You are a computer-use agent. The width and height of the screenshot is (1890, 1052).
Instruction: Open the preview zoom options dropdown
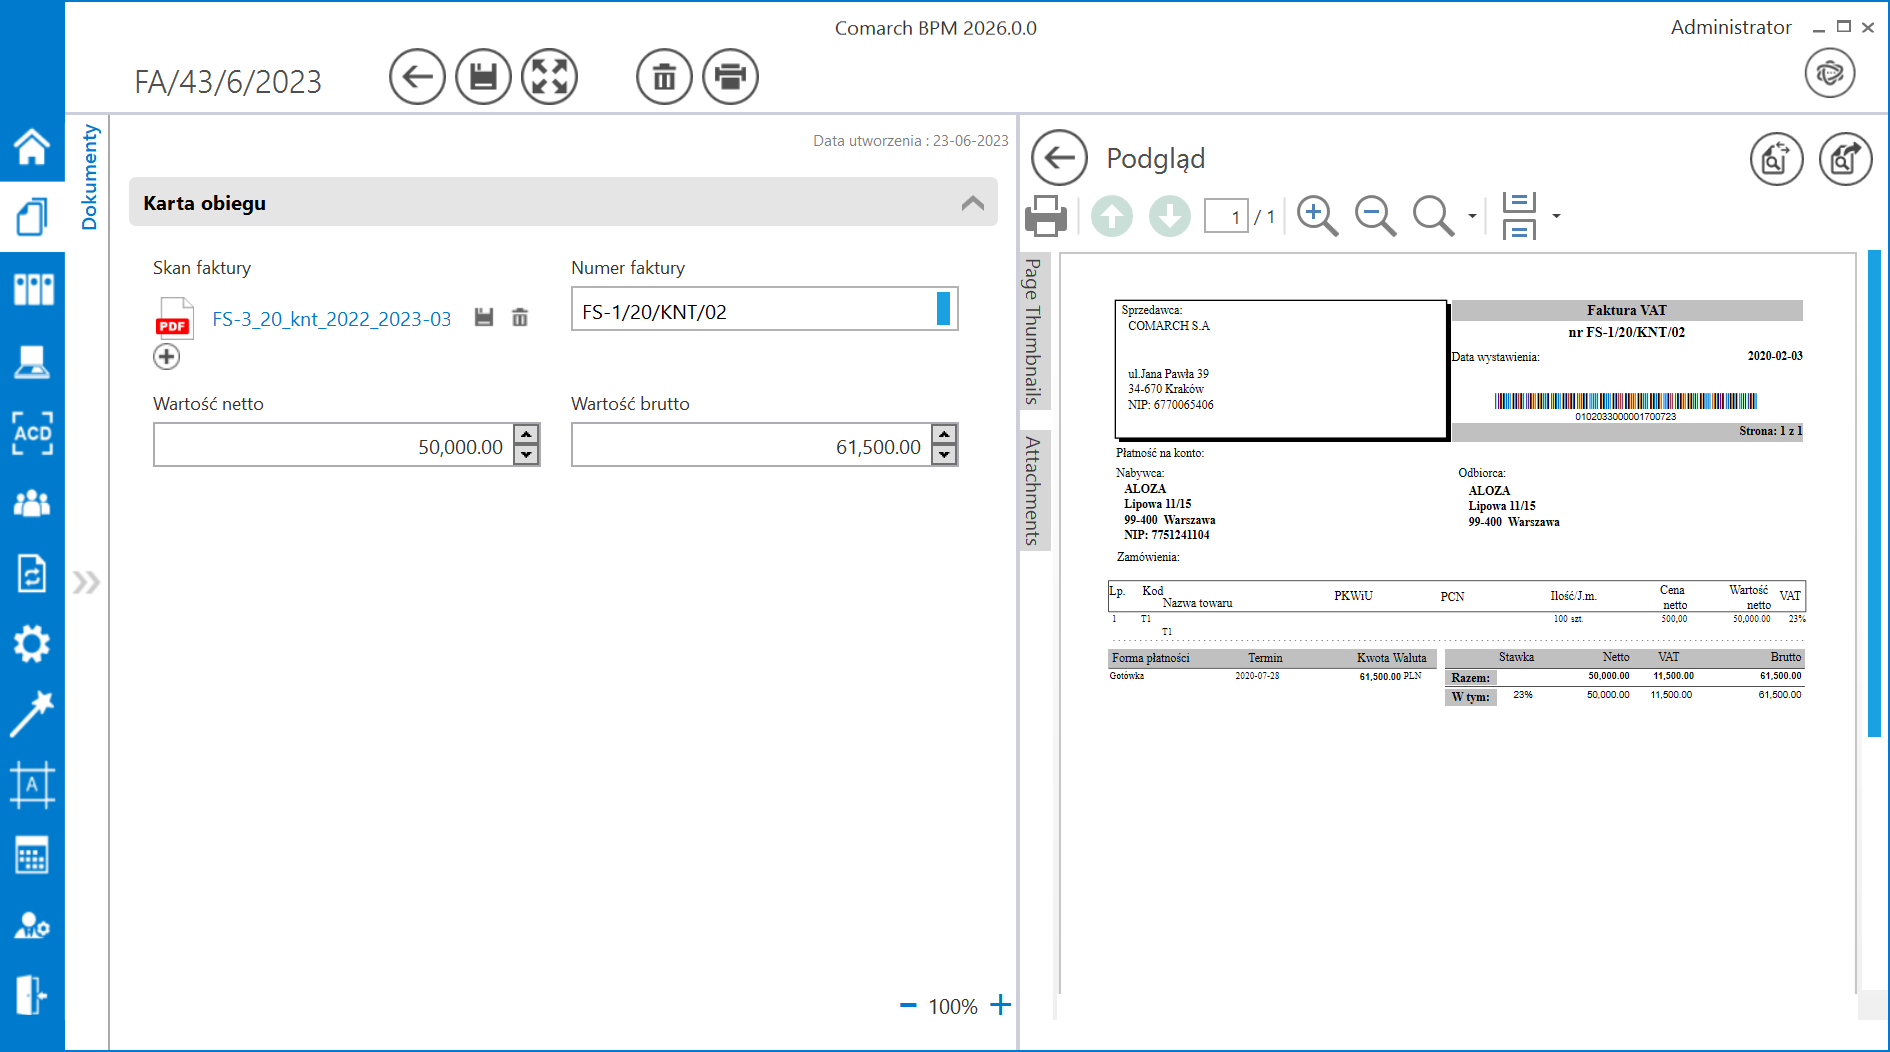1472,216
